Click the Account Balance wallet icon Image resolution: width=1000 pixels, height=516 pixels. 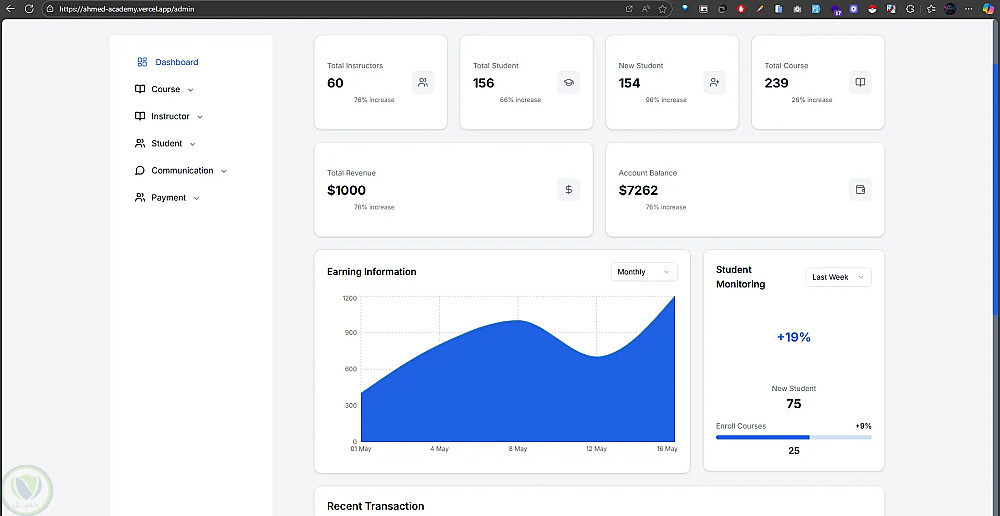(x=860, y=189)
